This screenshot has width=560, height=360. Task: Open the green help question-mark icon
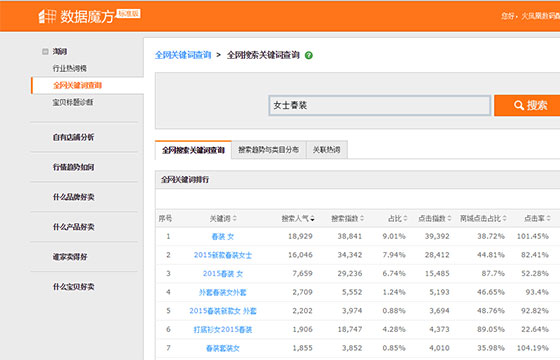pyautogui.click(x=309, y=55)
